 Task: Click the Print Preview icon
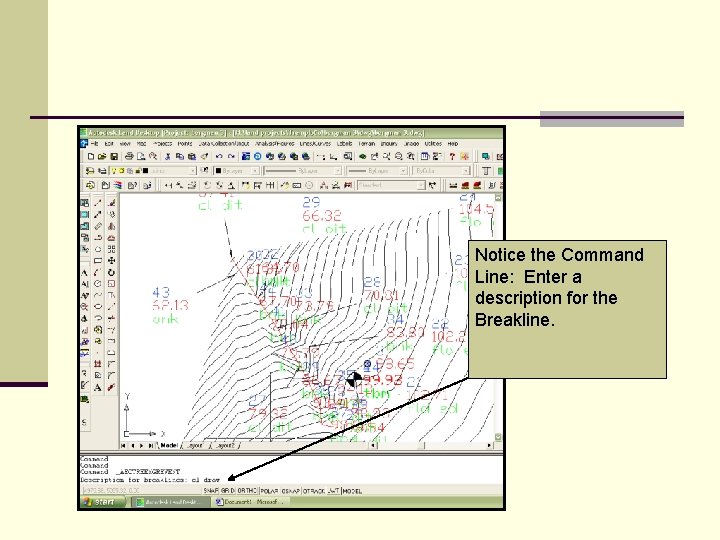pyautogui.click(x=141, y=156)
